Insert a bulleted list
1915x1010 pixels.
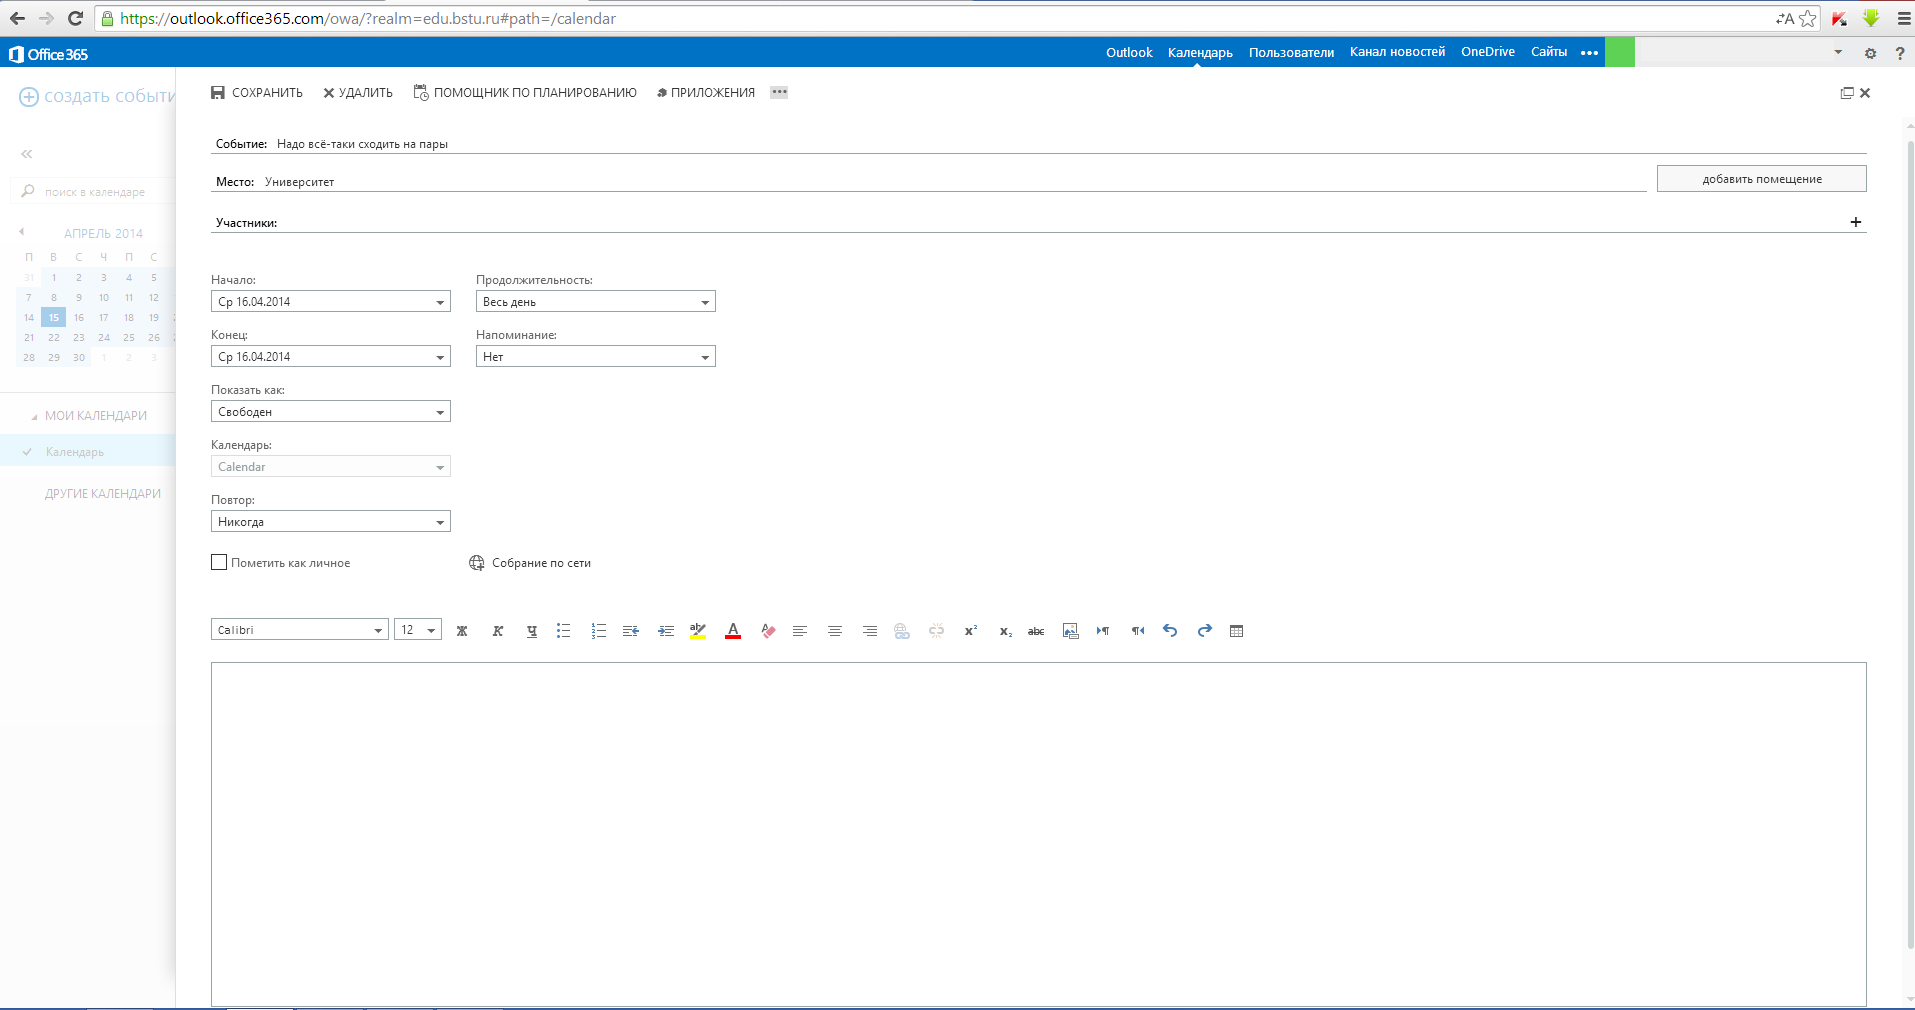coord(564,631)
